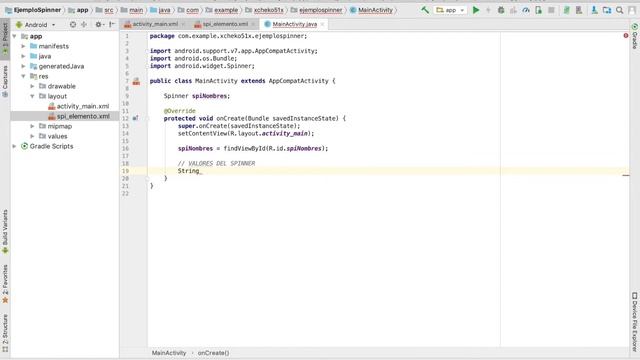Click the Stop square button in toolbar

(x=551, y=10)
